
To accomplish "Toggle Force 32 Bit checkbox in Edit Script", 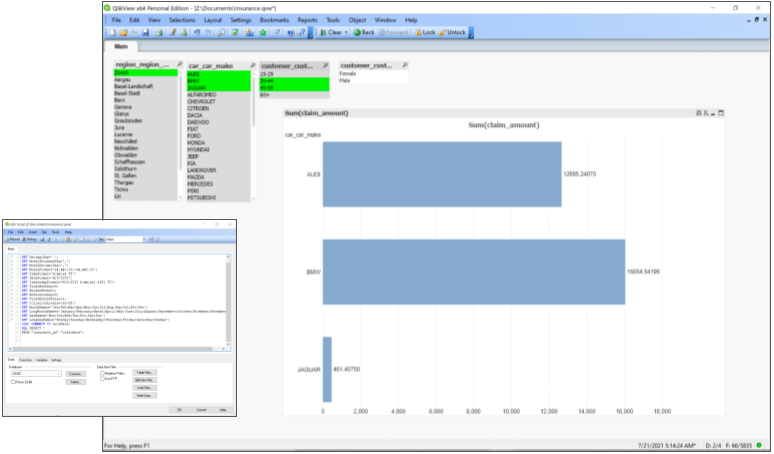I will [13, 382].
